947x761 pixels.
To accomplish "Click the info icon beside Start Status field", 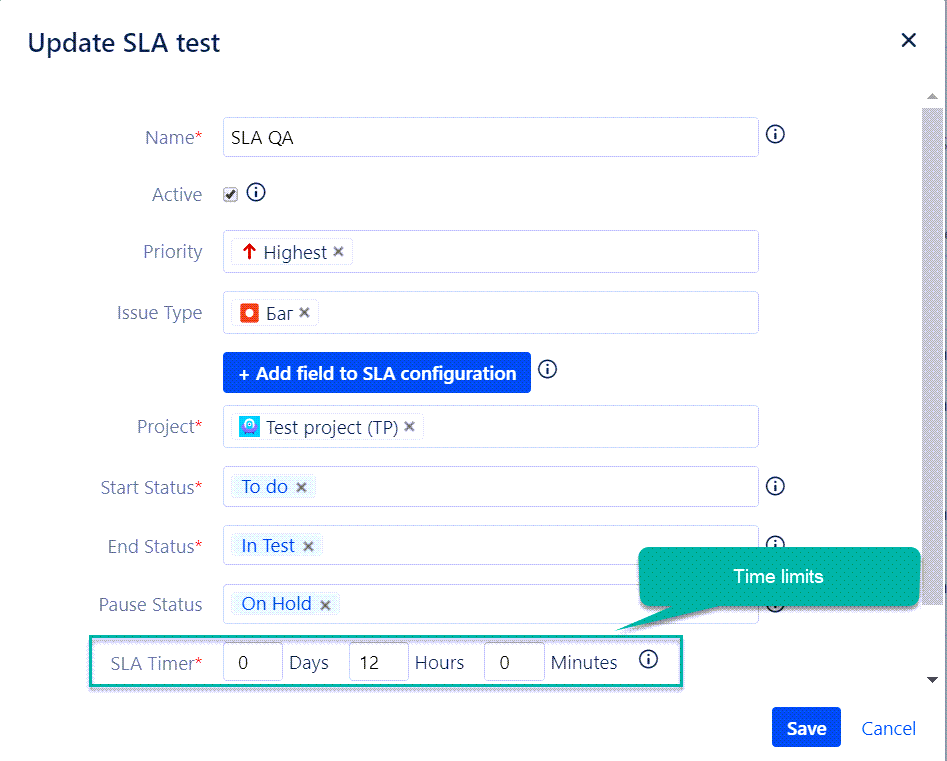I will click(775, 486).
